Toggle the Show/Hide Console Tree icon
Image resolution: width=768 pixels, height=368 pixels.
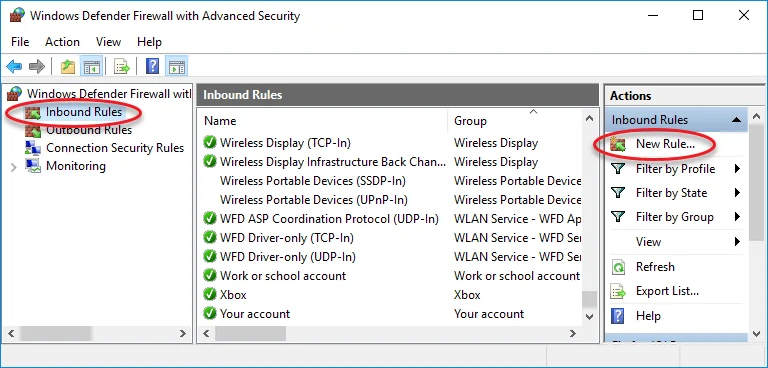point(92,67)
